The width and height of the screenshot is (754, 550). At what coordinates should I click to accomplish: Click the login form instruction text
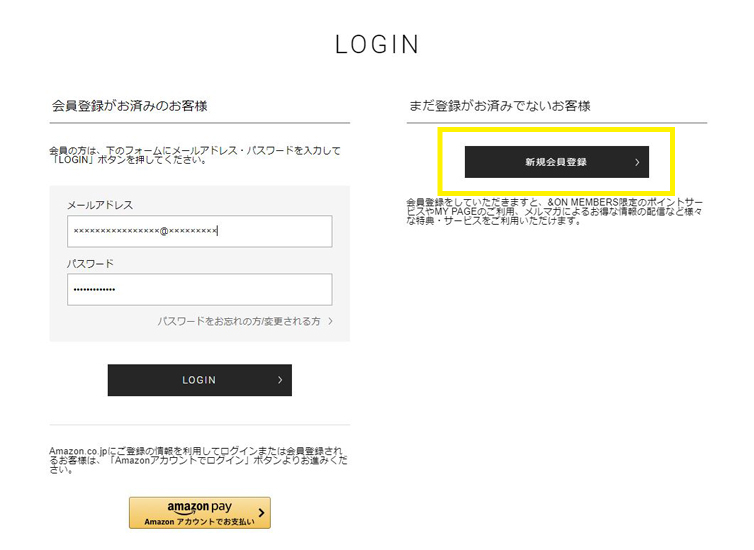[195, 155]
